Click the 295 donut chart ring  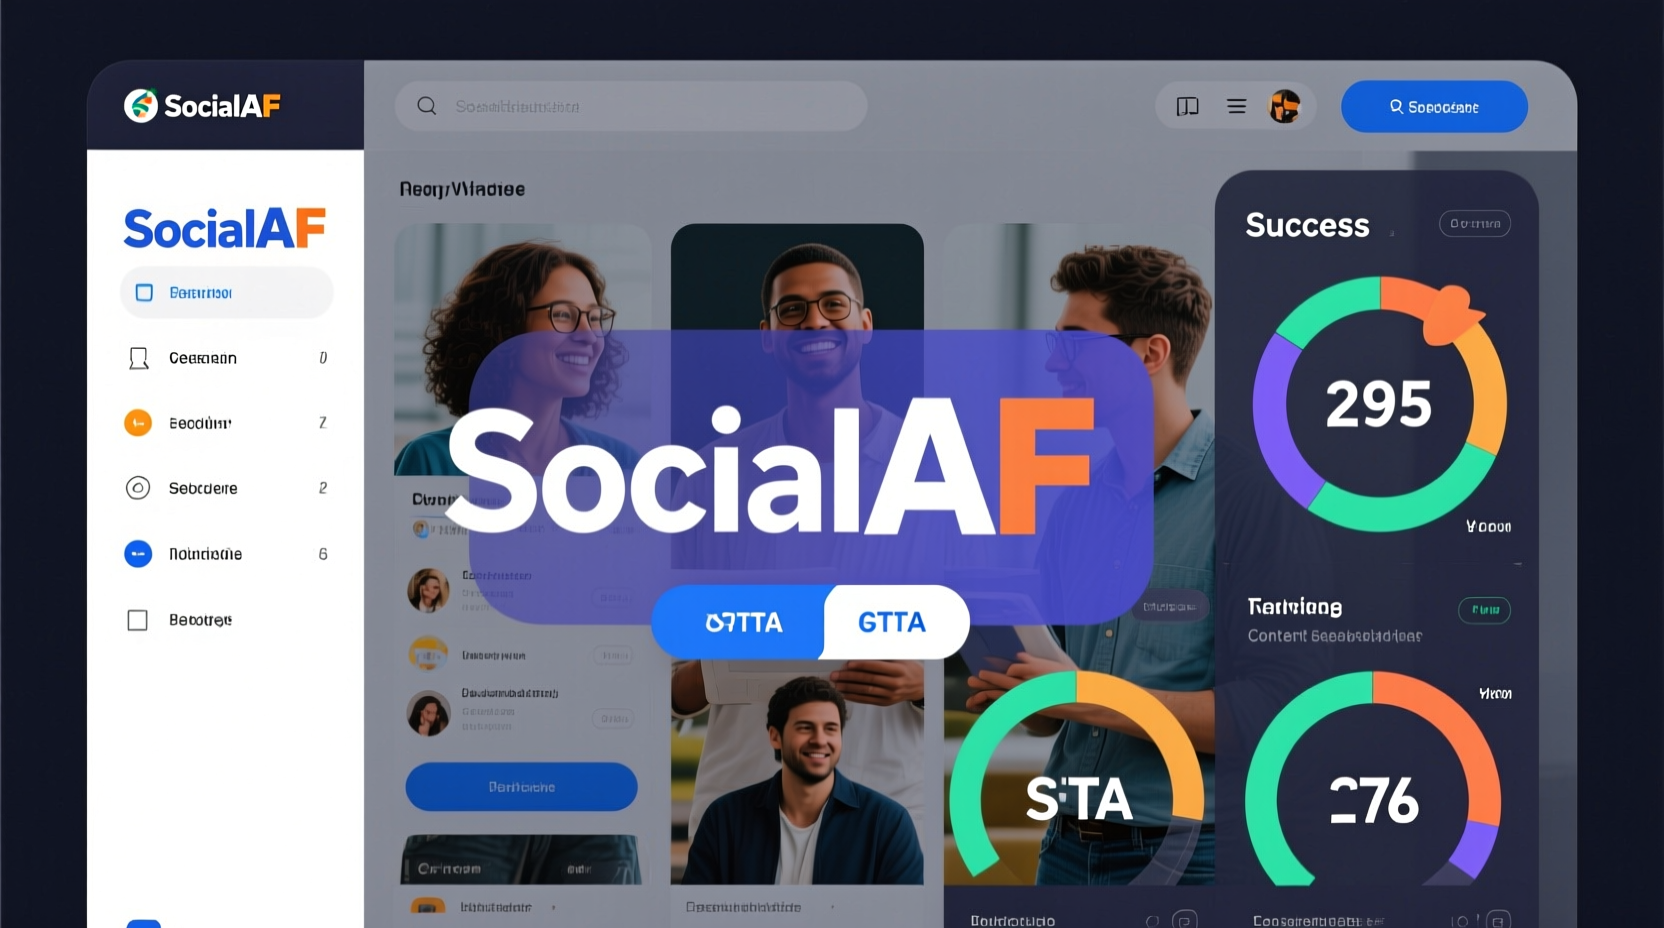(1380, 404)
